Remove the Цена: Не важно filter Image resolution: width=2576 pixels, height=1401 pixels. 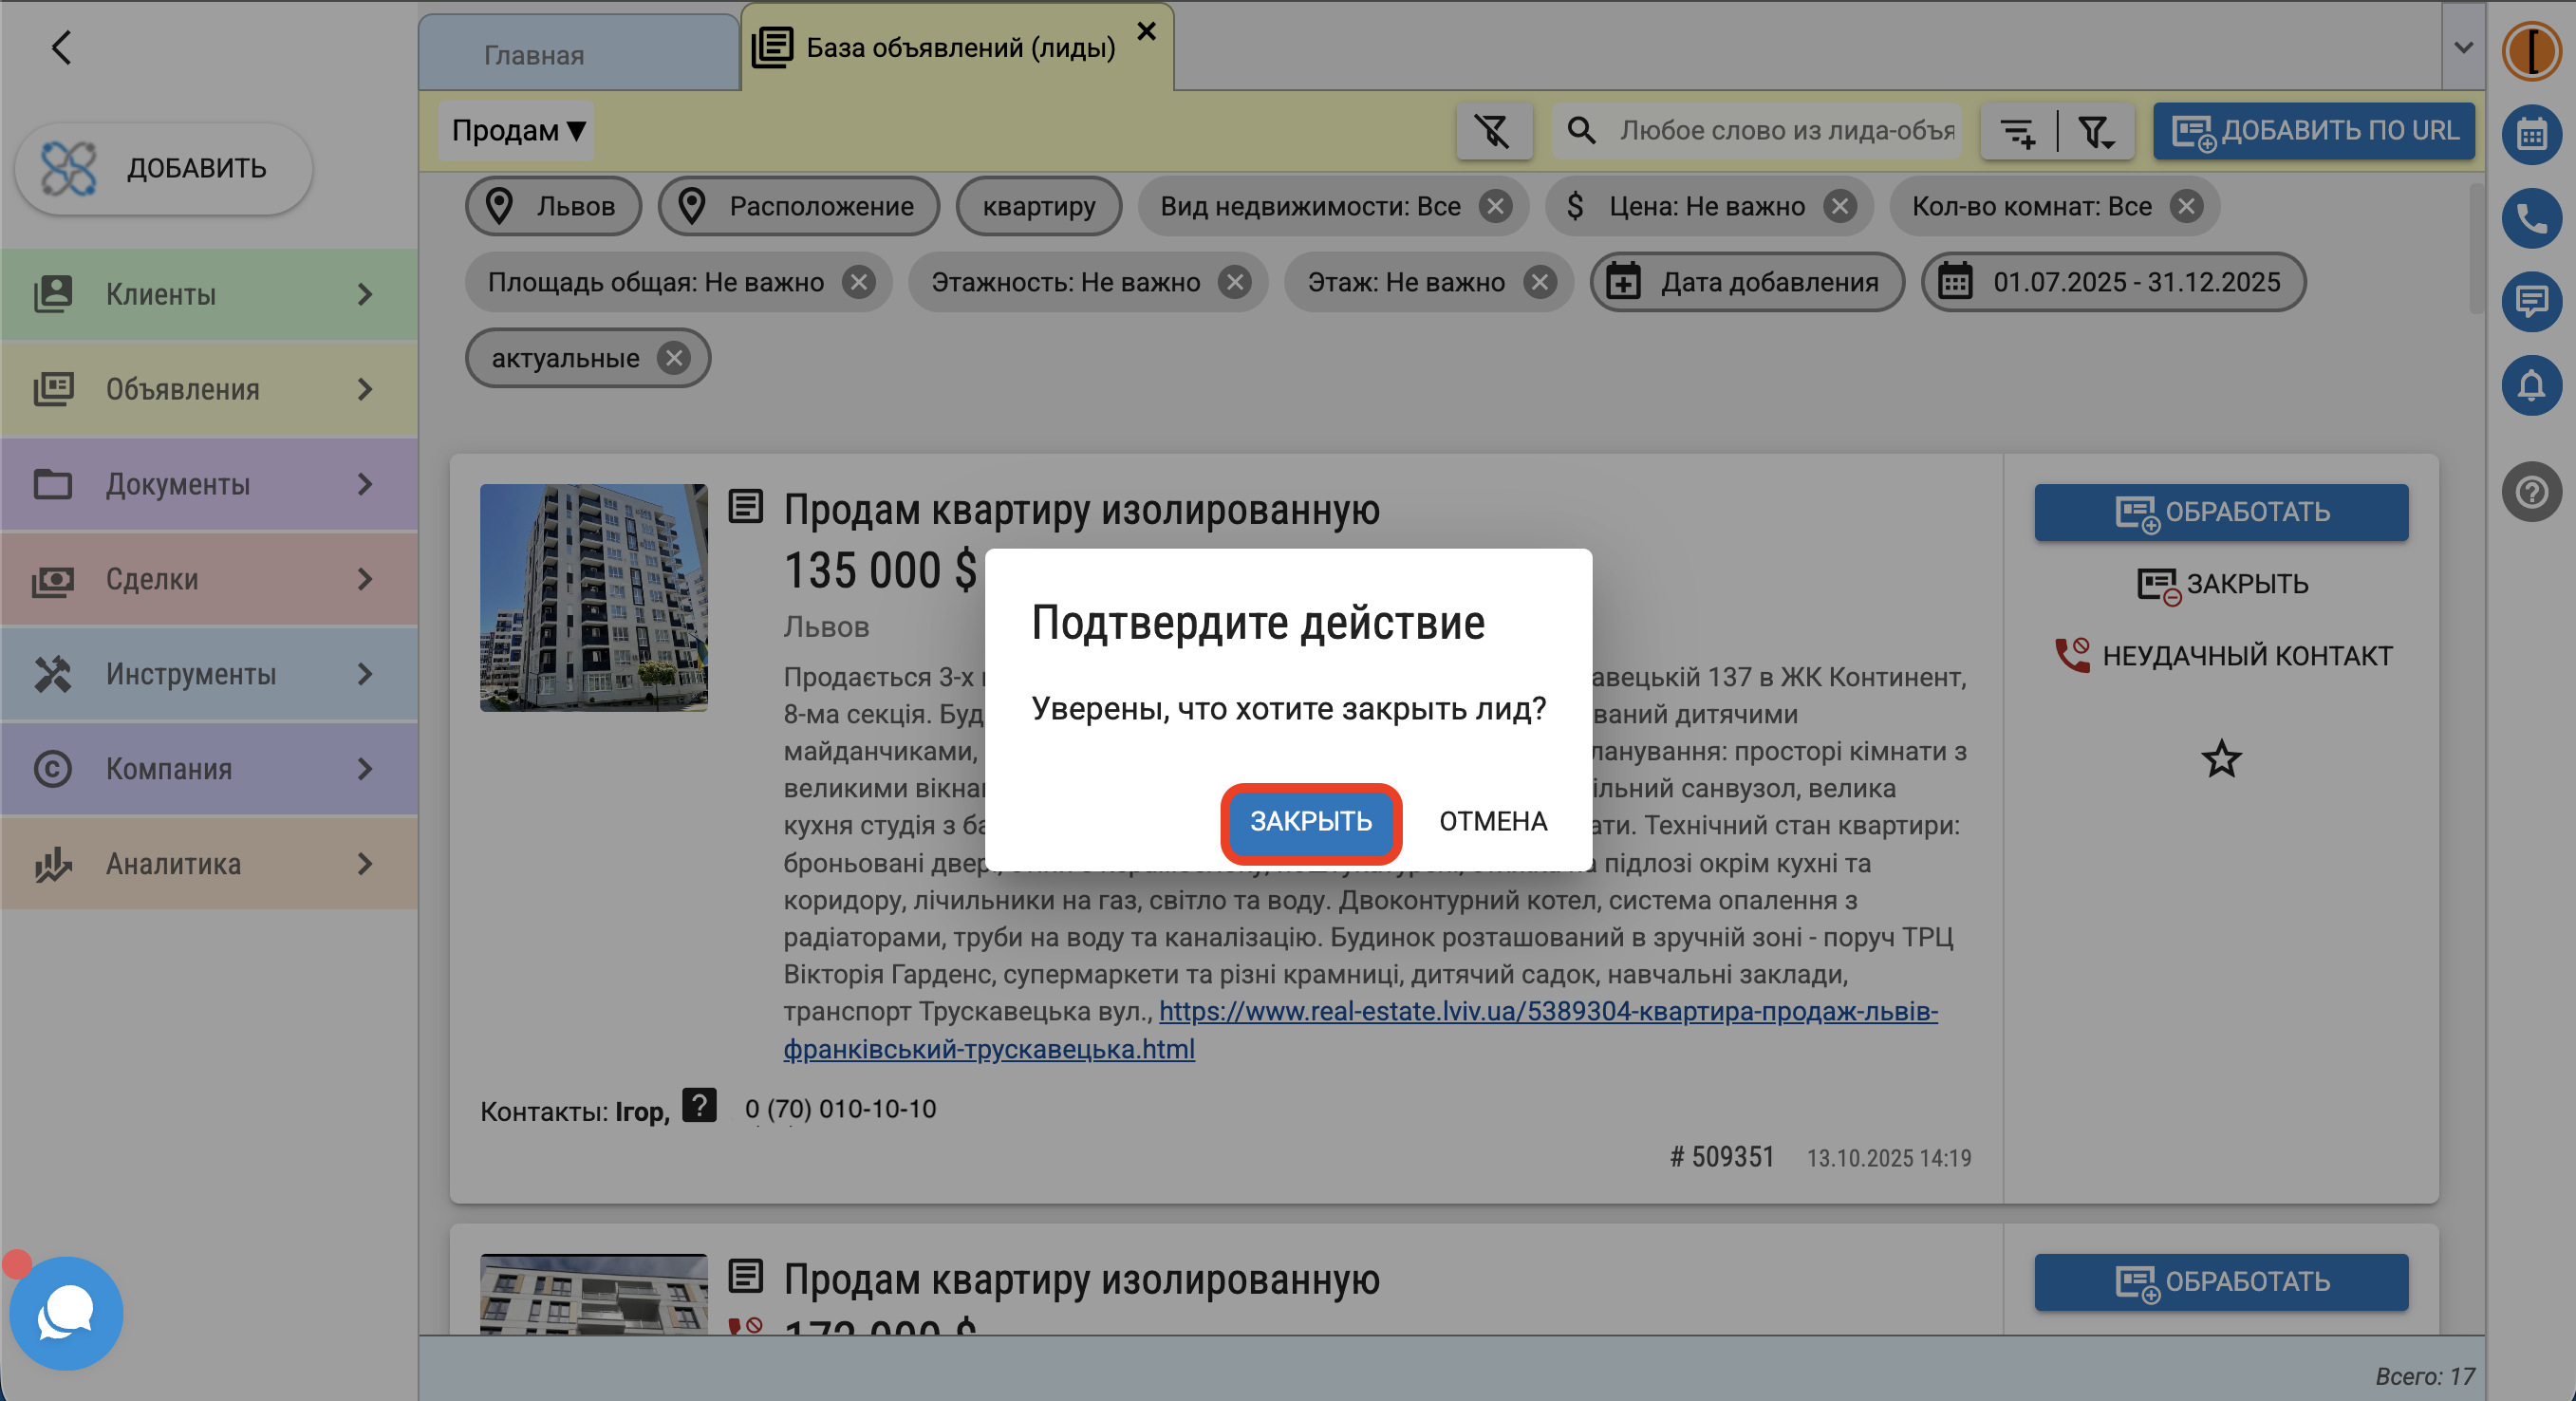click(x=1839, y=206)
